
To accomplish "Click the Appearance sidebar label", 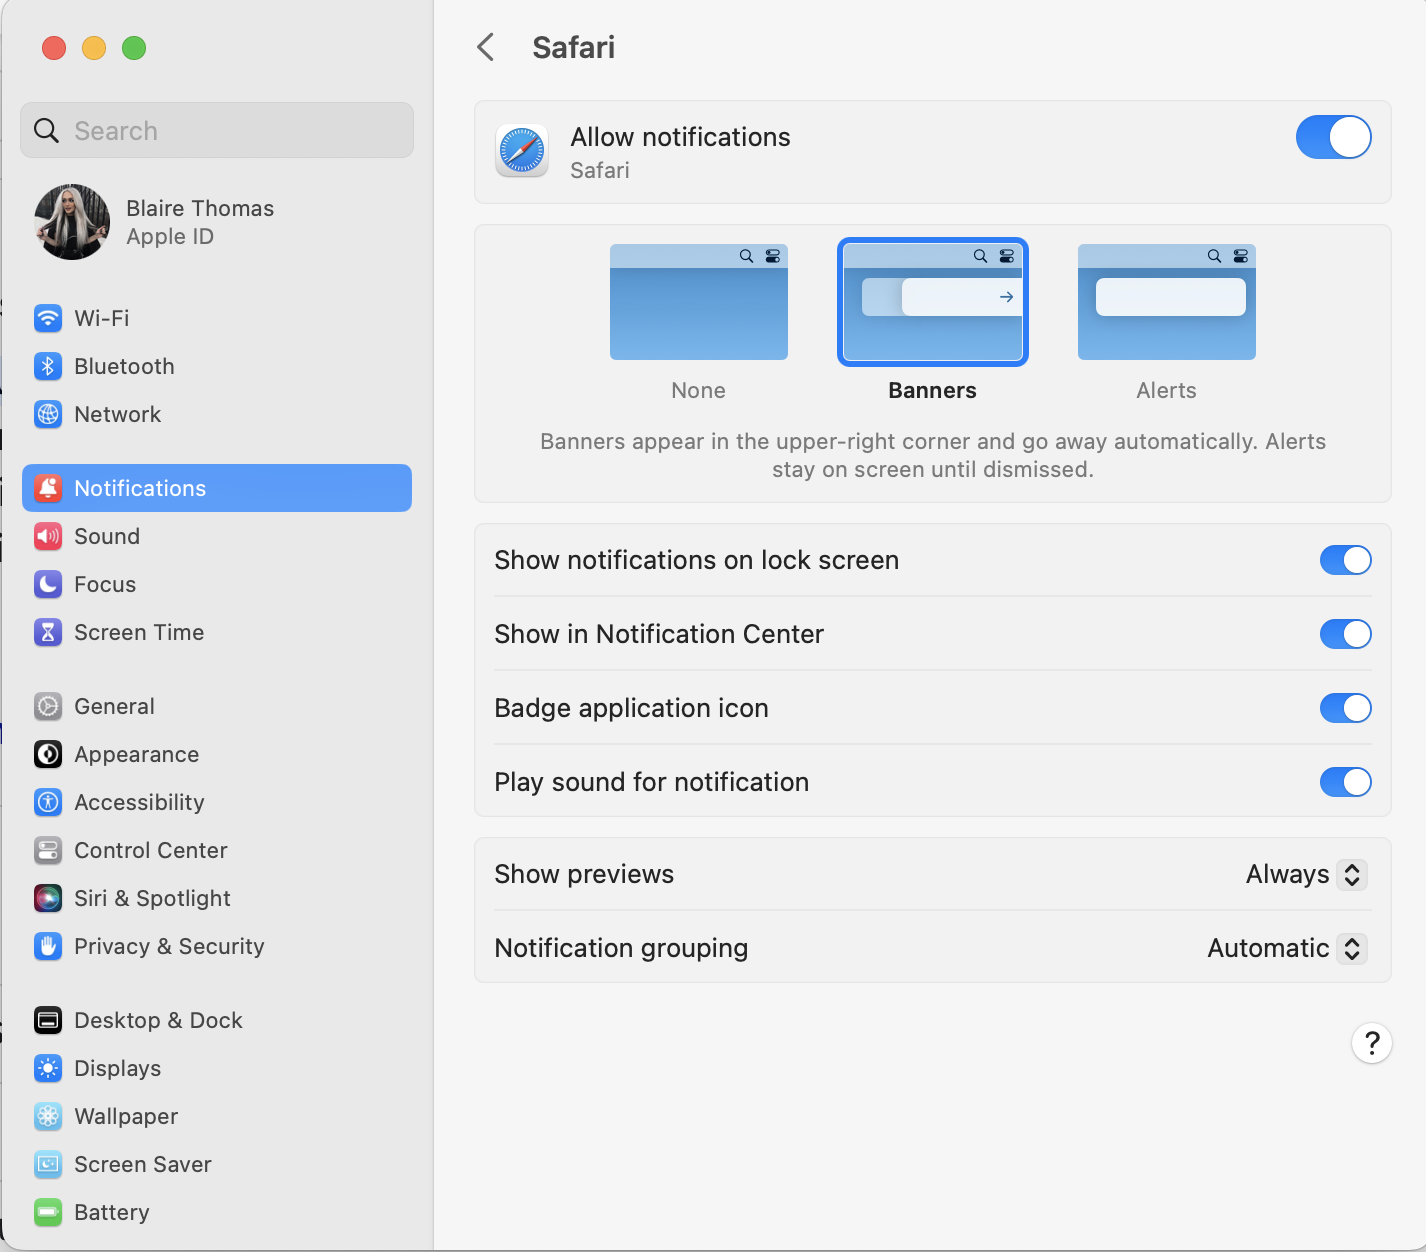I will 137,754.
